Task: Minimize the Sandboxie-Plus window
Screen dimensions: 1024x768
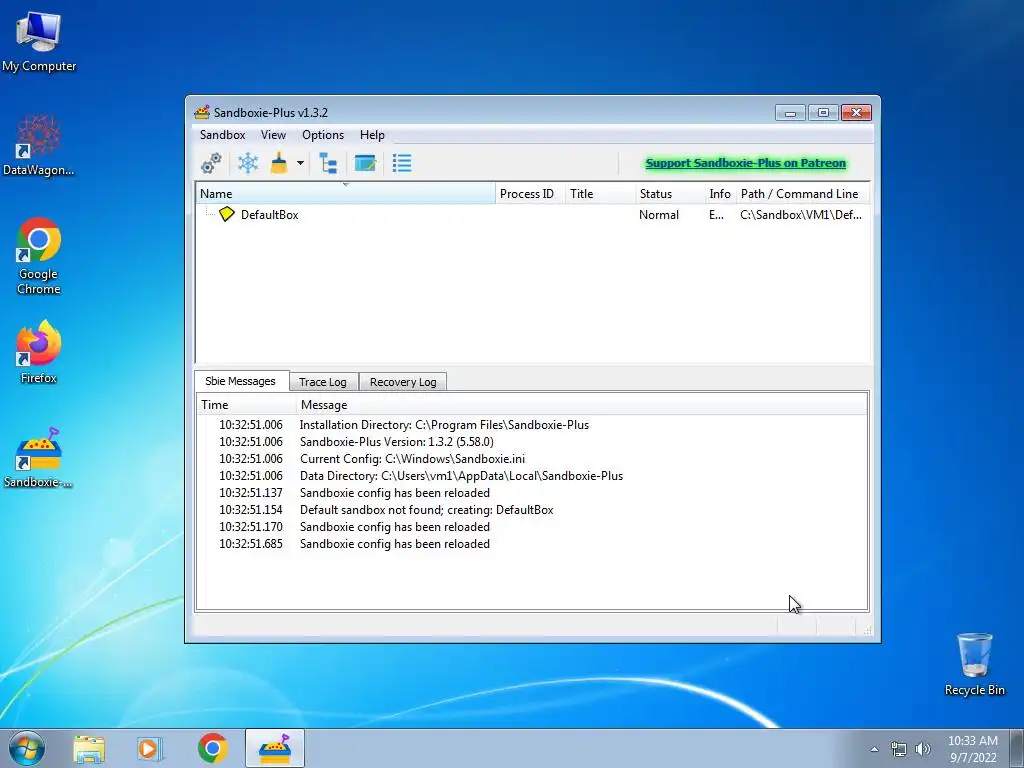Action: [x=790, y=113]
